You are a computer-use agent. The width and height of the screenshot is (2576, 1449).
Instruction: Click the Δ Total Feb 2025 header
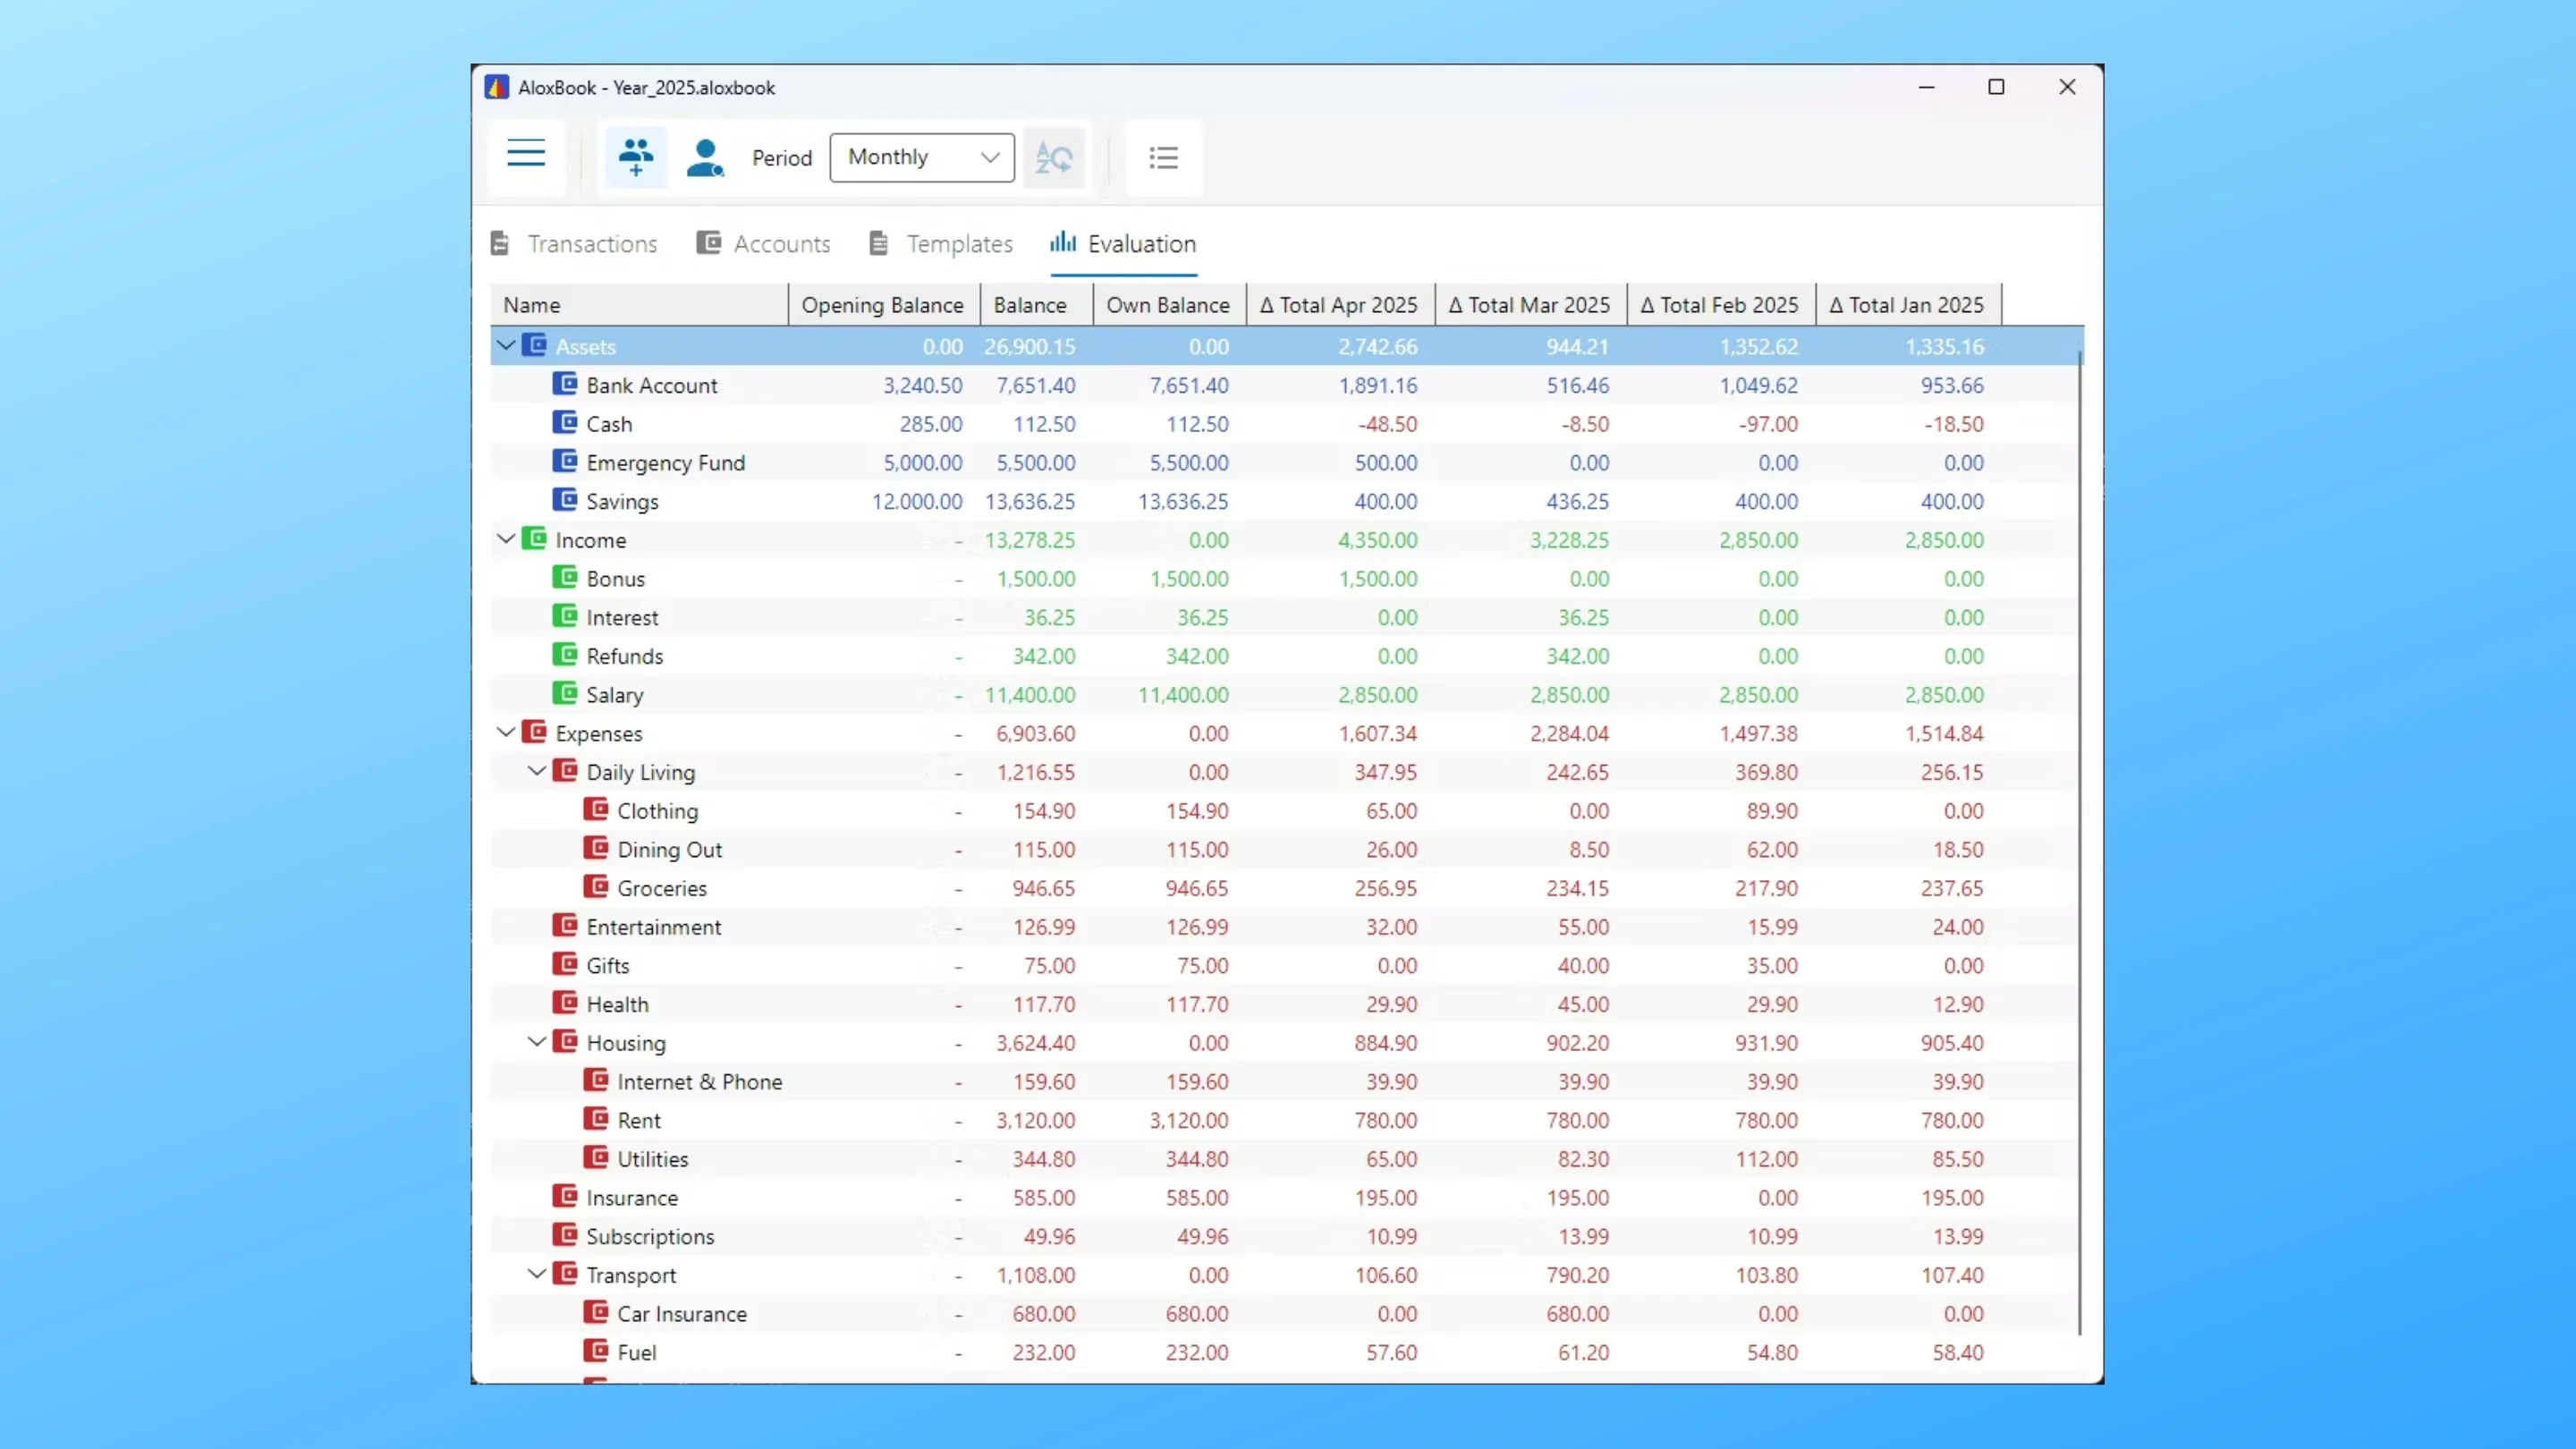point(1722,305)
